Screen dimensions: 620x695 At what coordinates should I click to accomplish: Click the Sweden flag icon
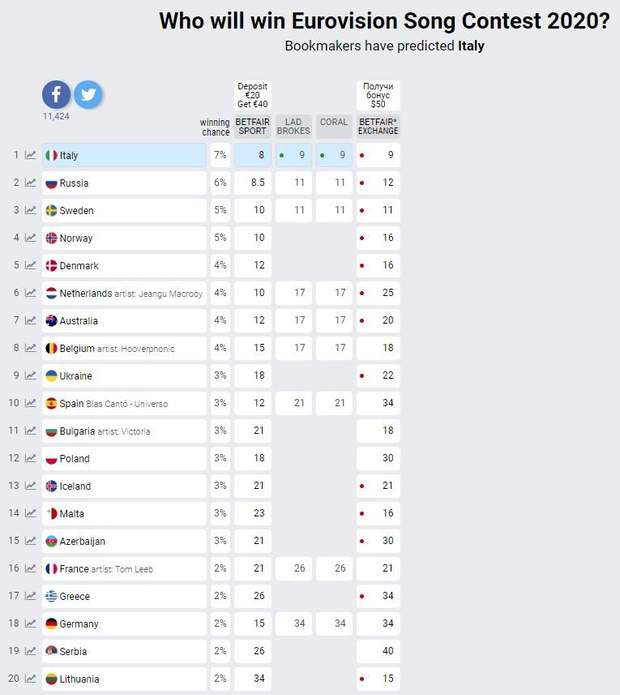pyautogui.click(x=51, y=210)
